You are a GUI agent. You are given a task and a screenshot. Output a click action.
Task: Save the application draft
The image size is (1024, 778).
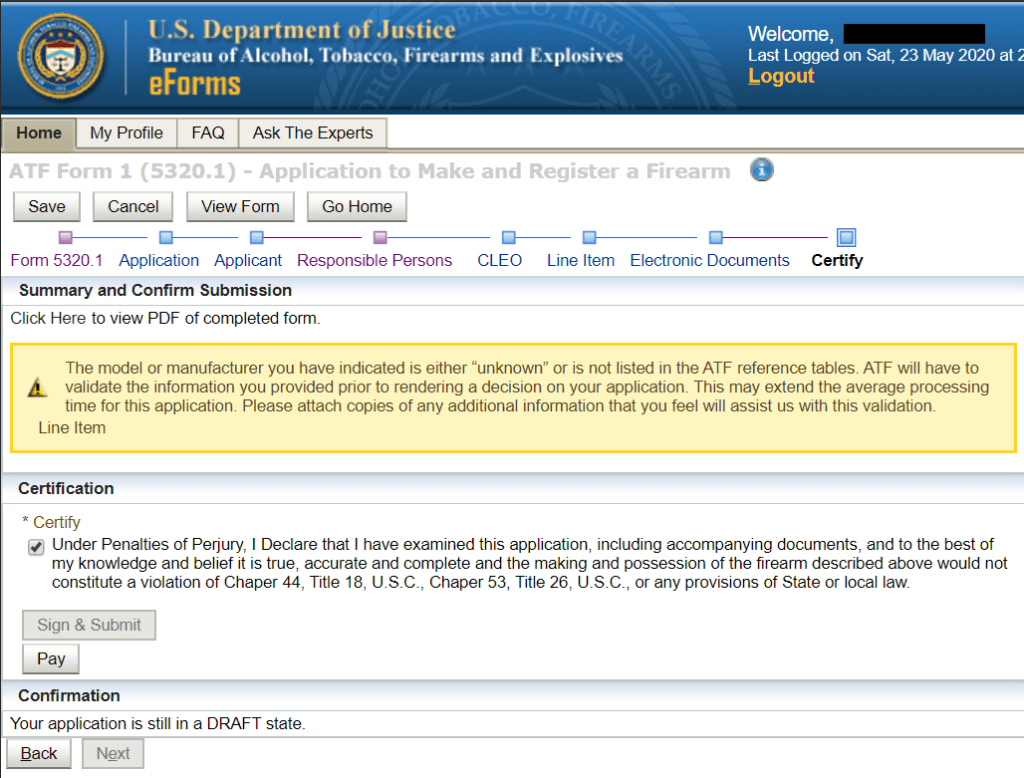[x=47, y=207]
